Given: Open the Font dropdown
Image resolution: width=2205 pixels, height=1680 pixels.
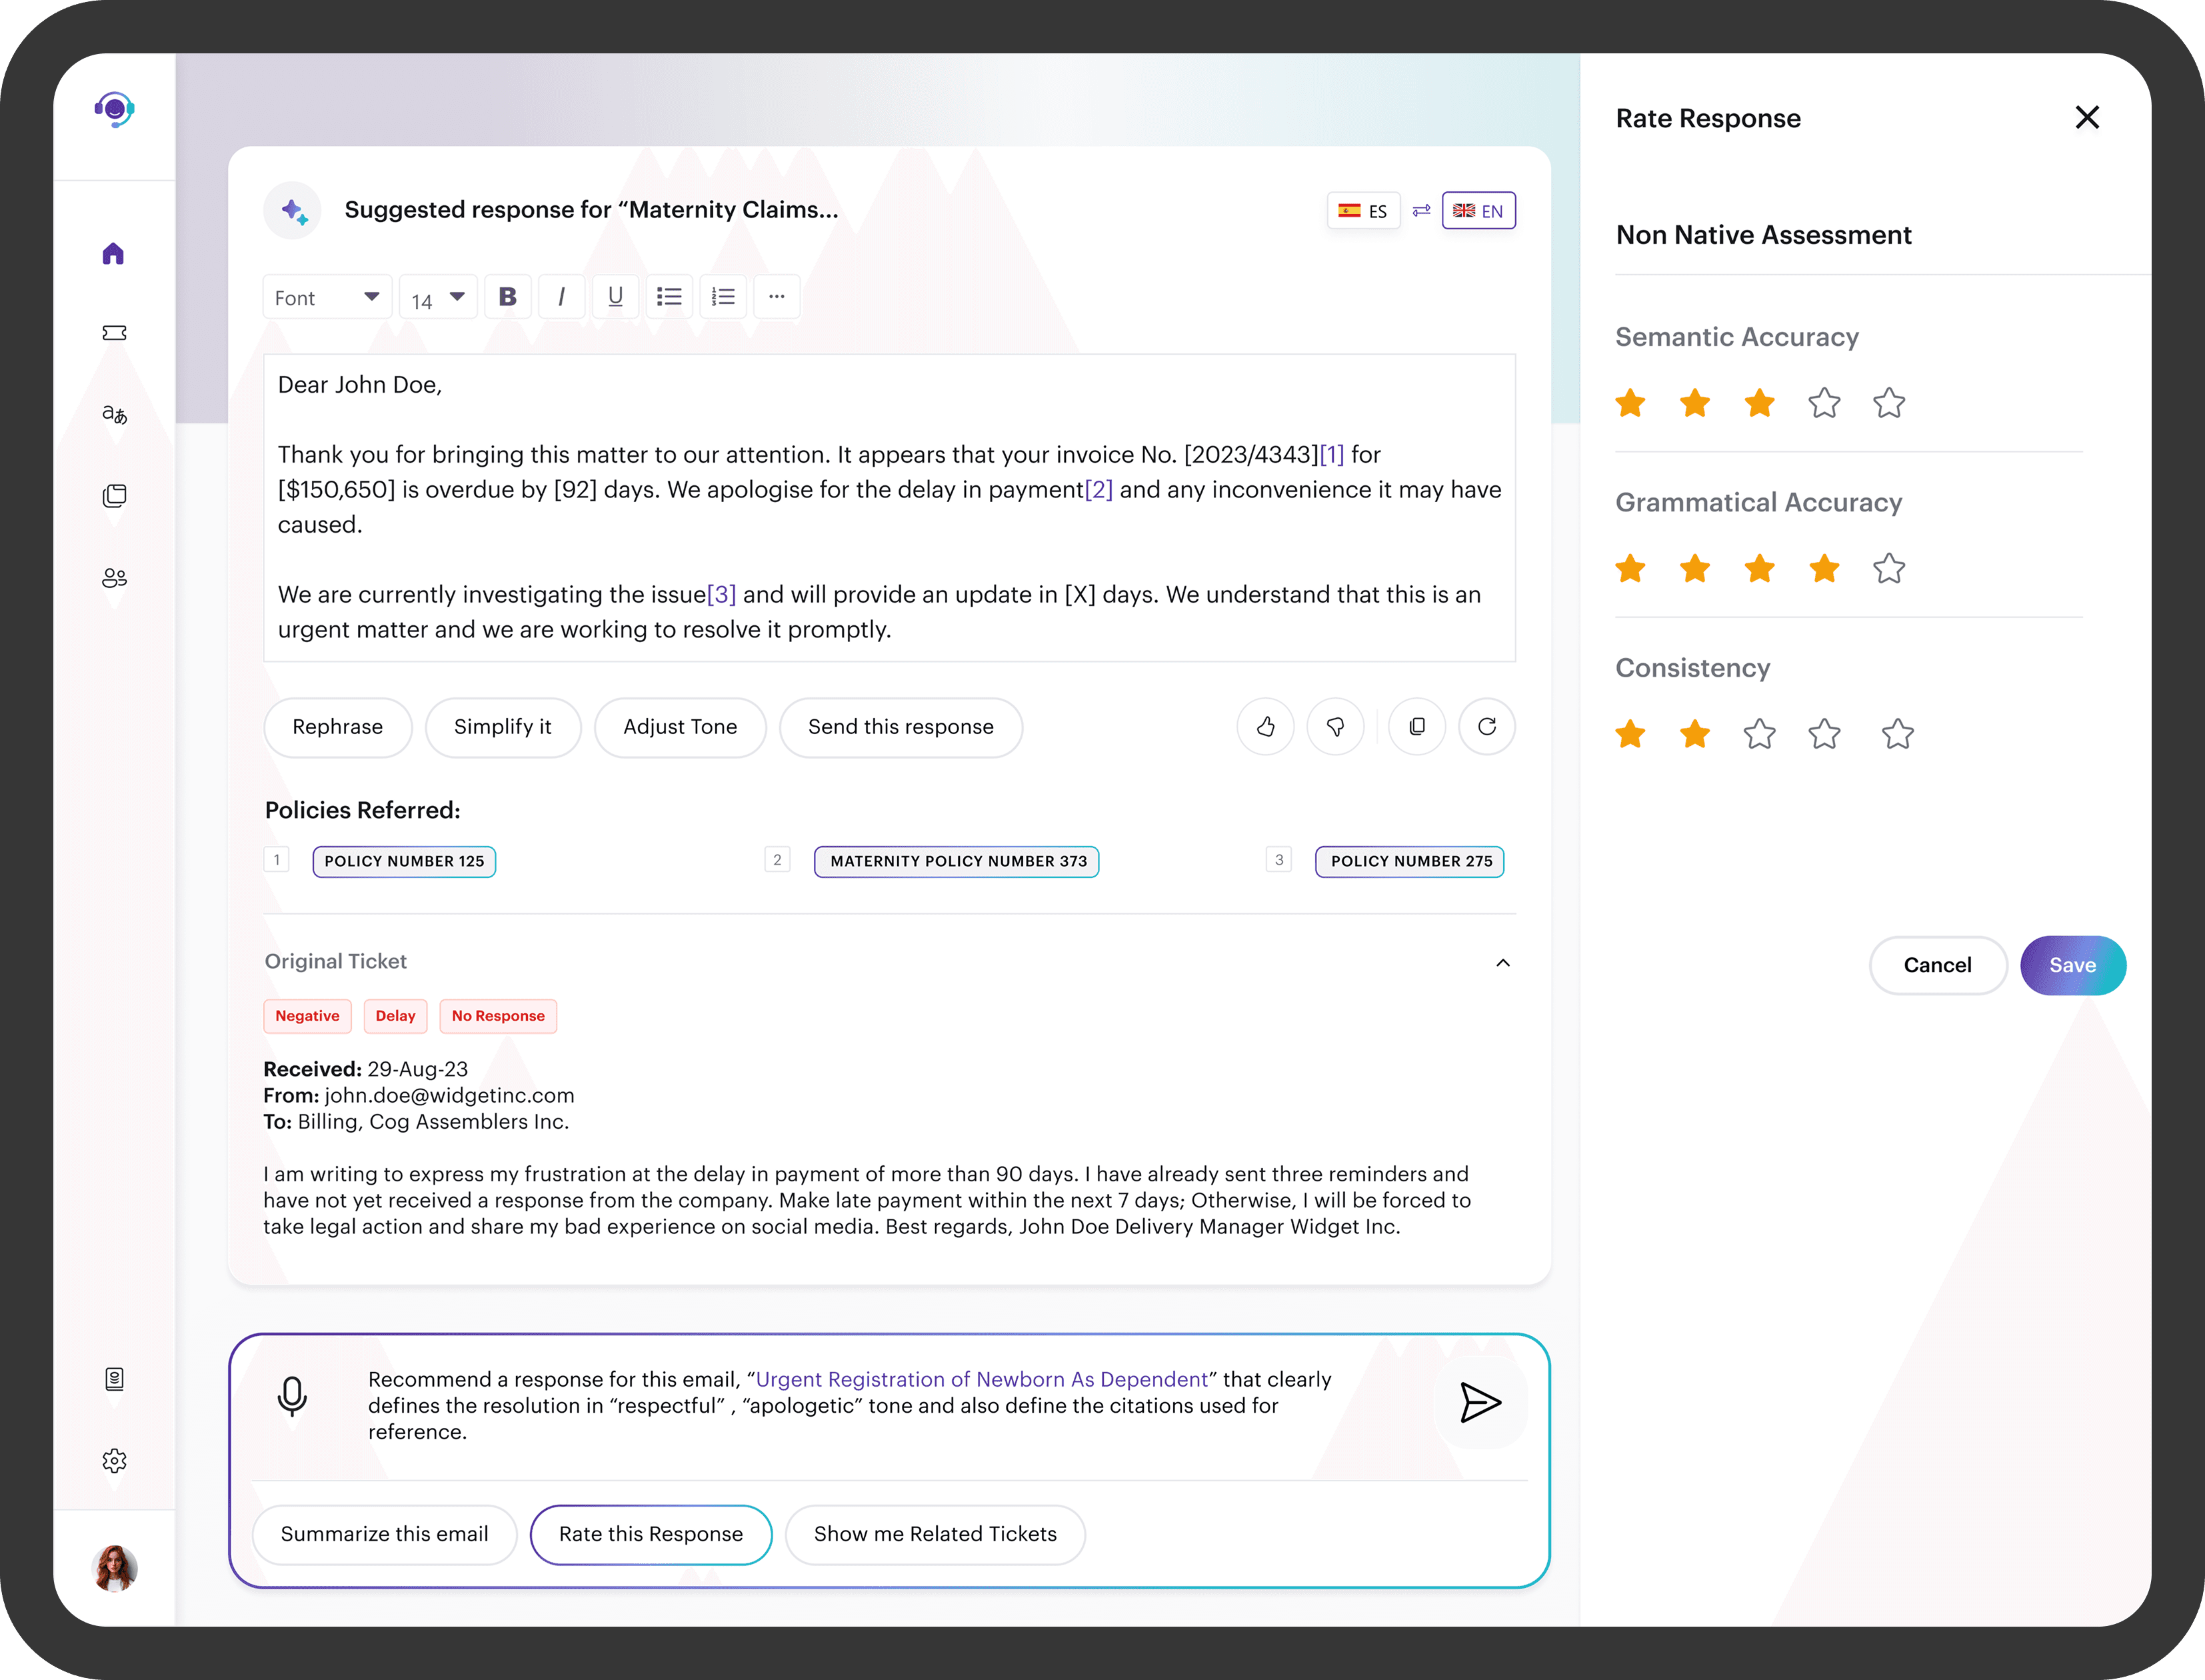Looking at the screenshot, I should (x=327, y=297).
